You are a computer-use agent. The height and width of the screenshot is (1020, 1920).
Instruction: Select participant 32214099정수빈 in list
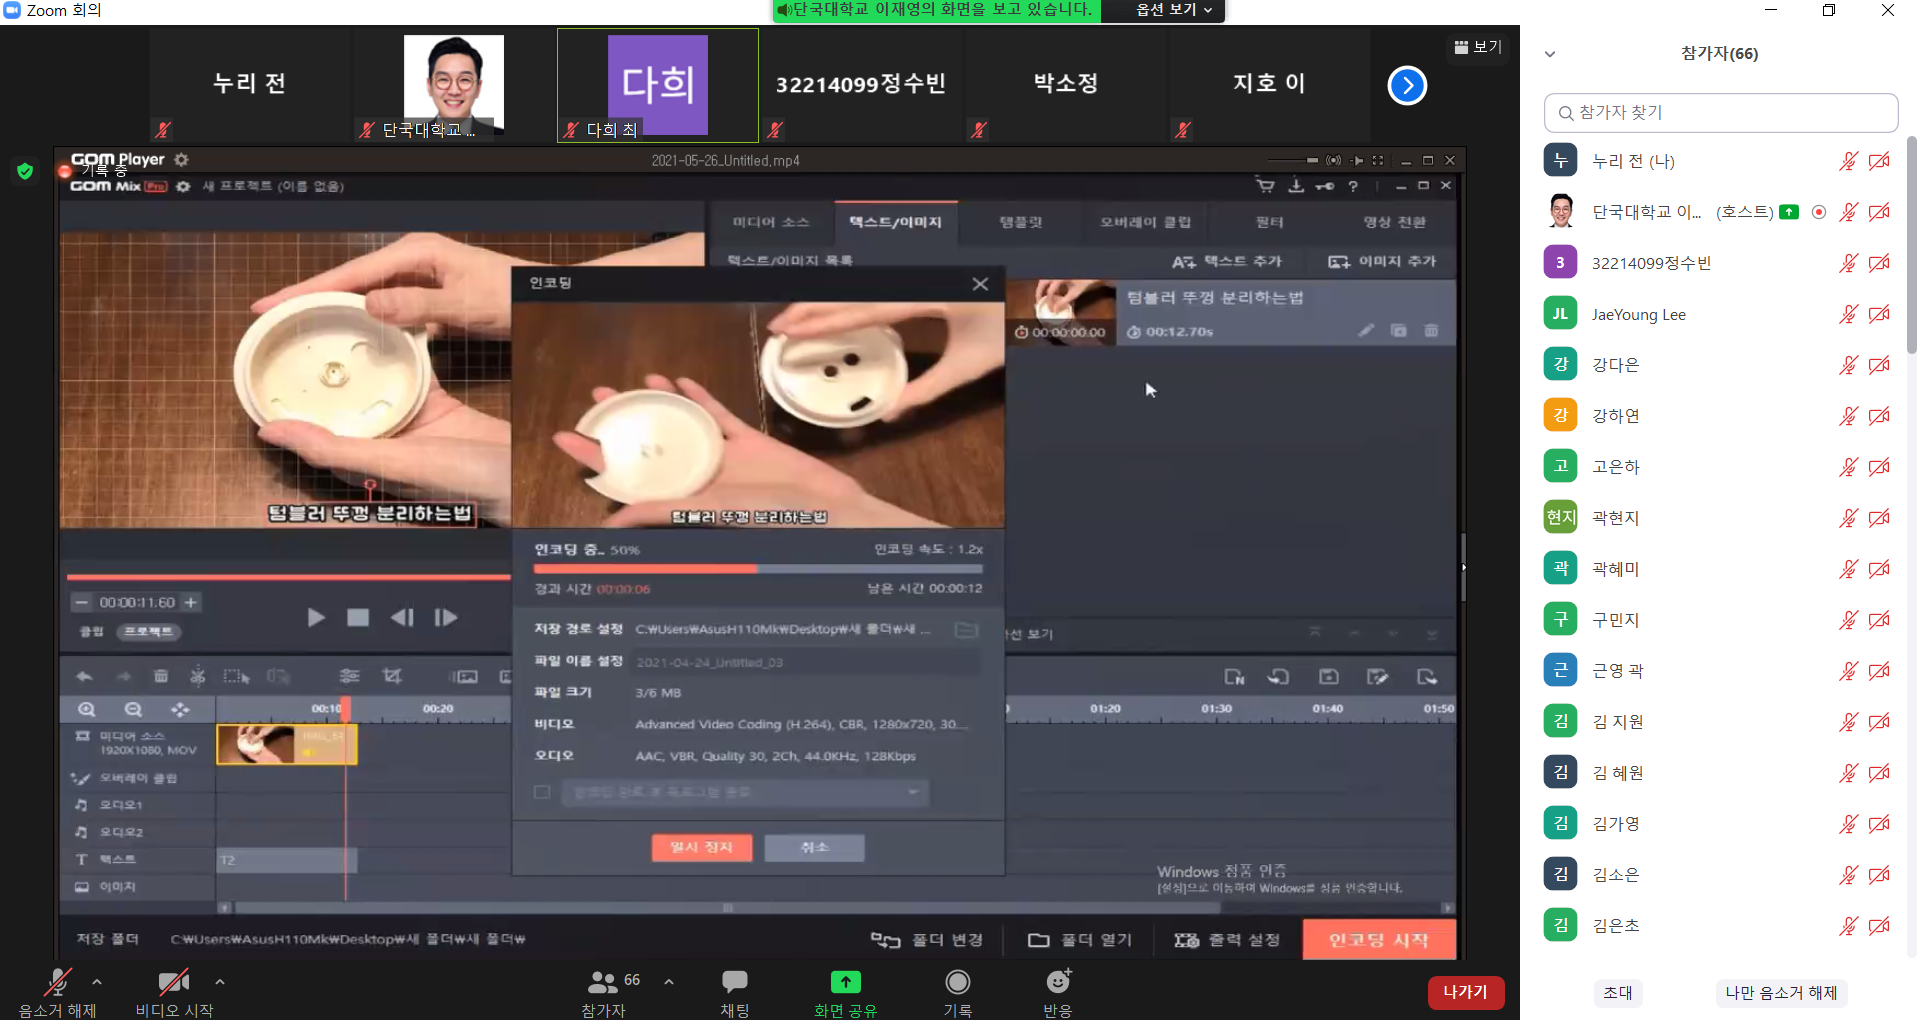point(1720,263)
